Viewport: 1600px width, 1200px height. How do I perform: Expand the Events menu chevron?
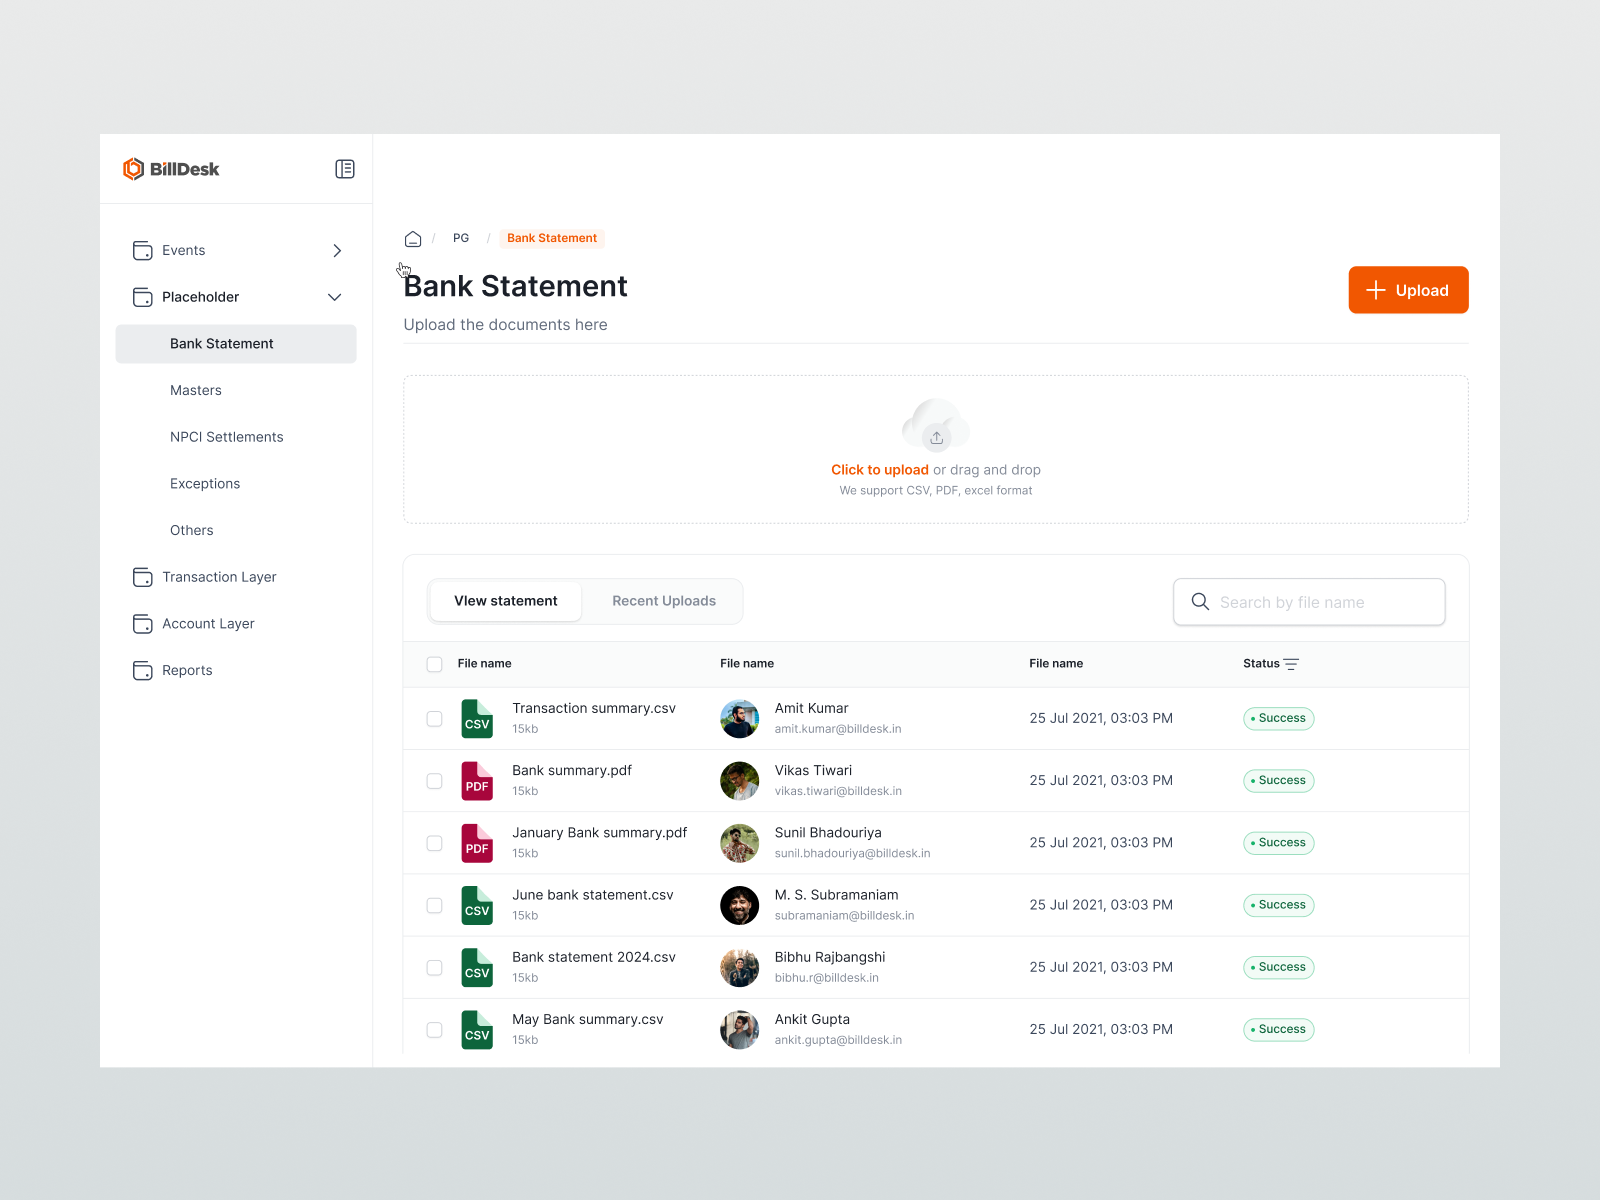point(337,250)
